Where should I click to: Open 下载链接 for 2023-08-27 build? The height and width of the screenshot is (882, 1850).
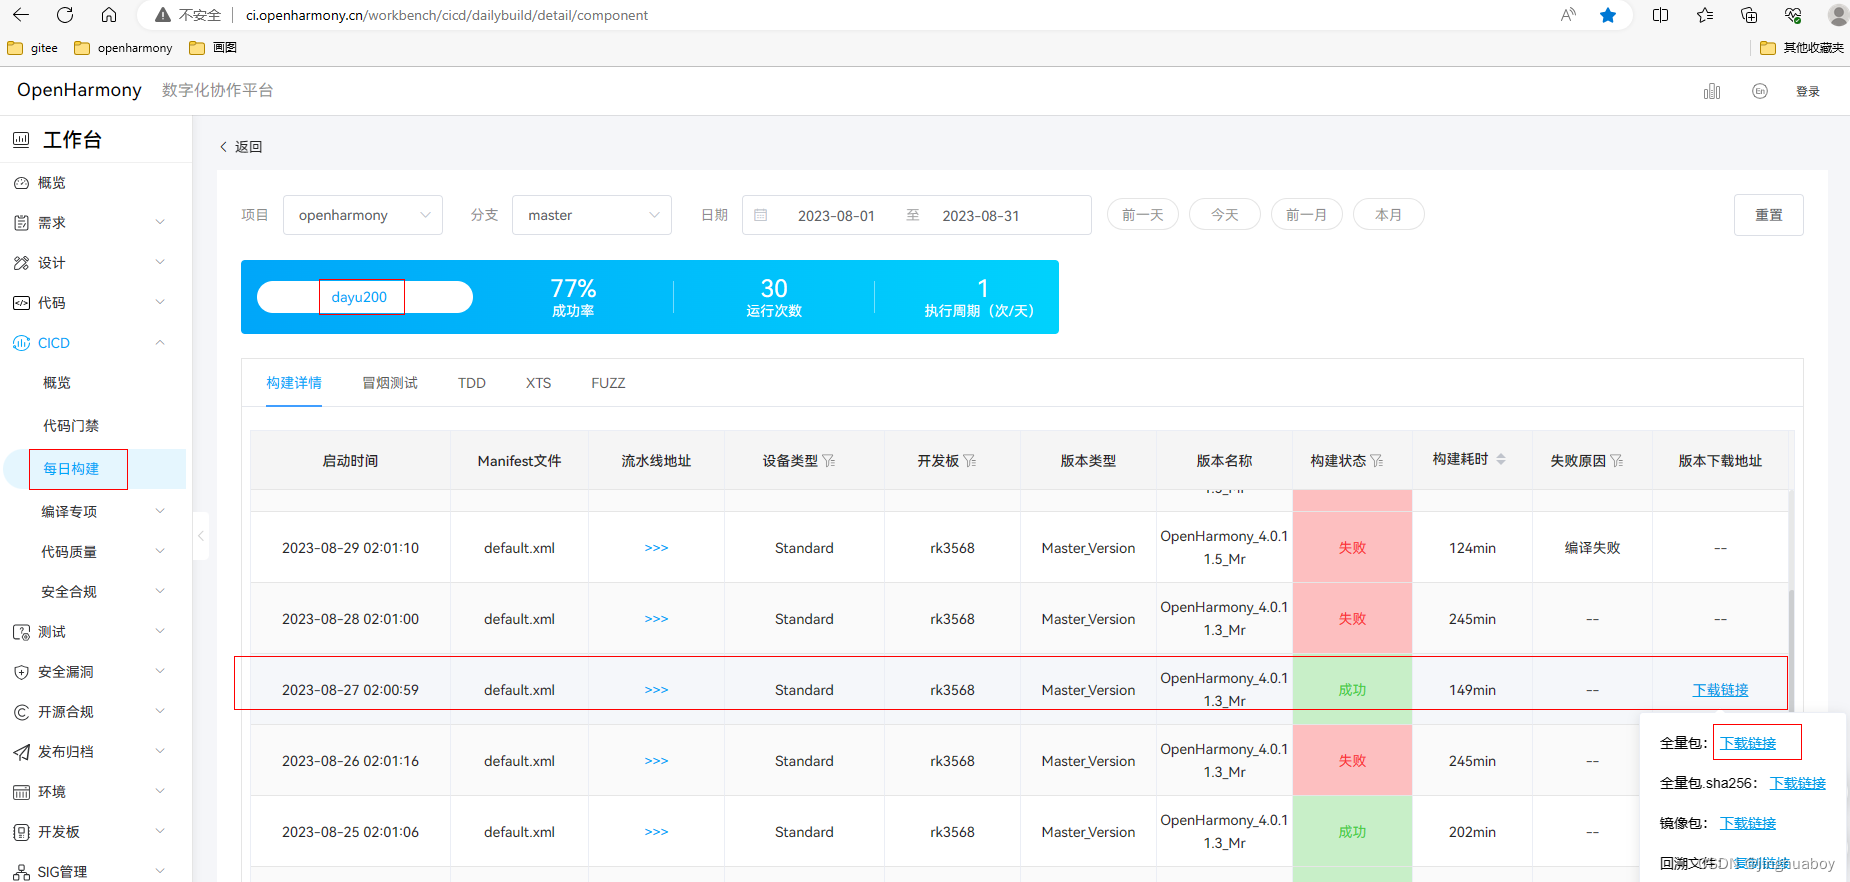(1720, 690)
